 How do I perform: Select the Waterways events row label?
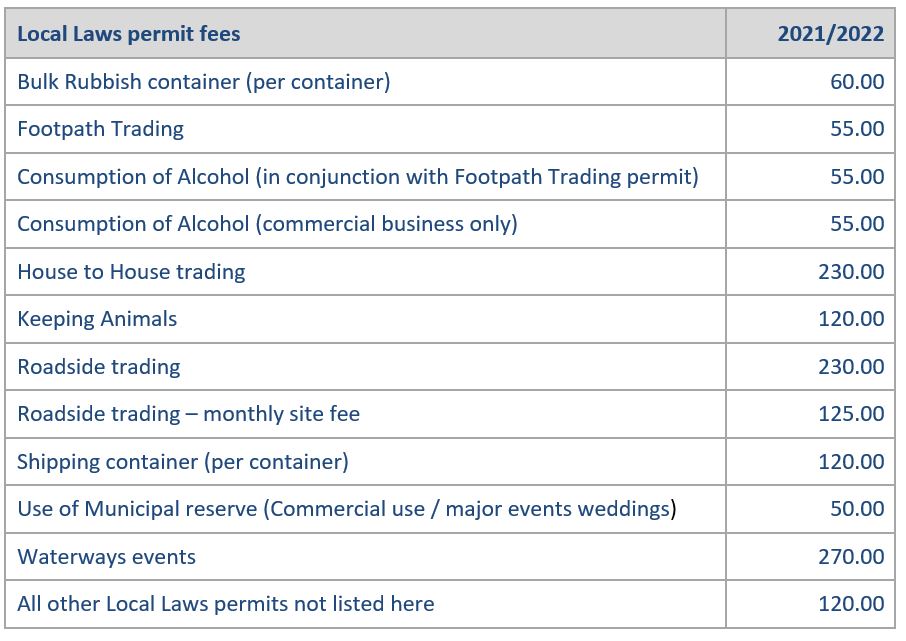tap(106, 557)
